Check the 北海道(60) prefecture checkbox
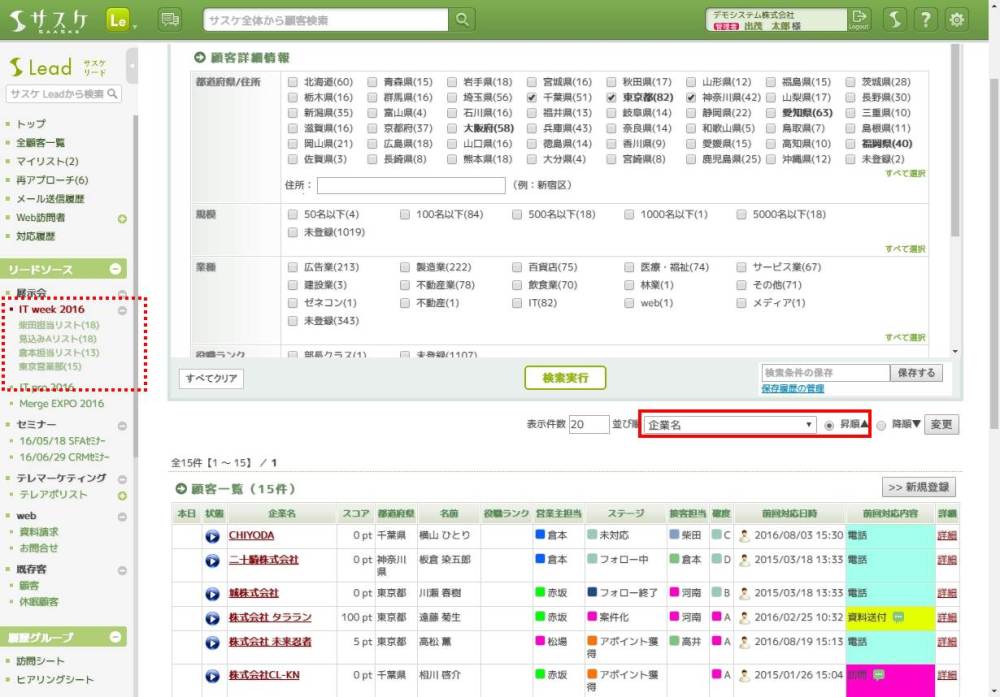Screen dimensions: 1000x697 tap(292, 82)
